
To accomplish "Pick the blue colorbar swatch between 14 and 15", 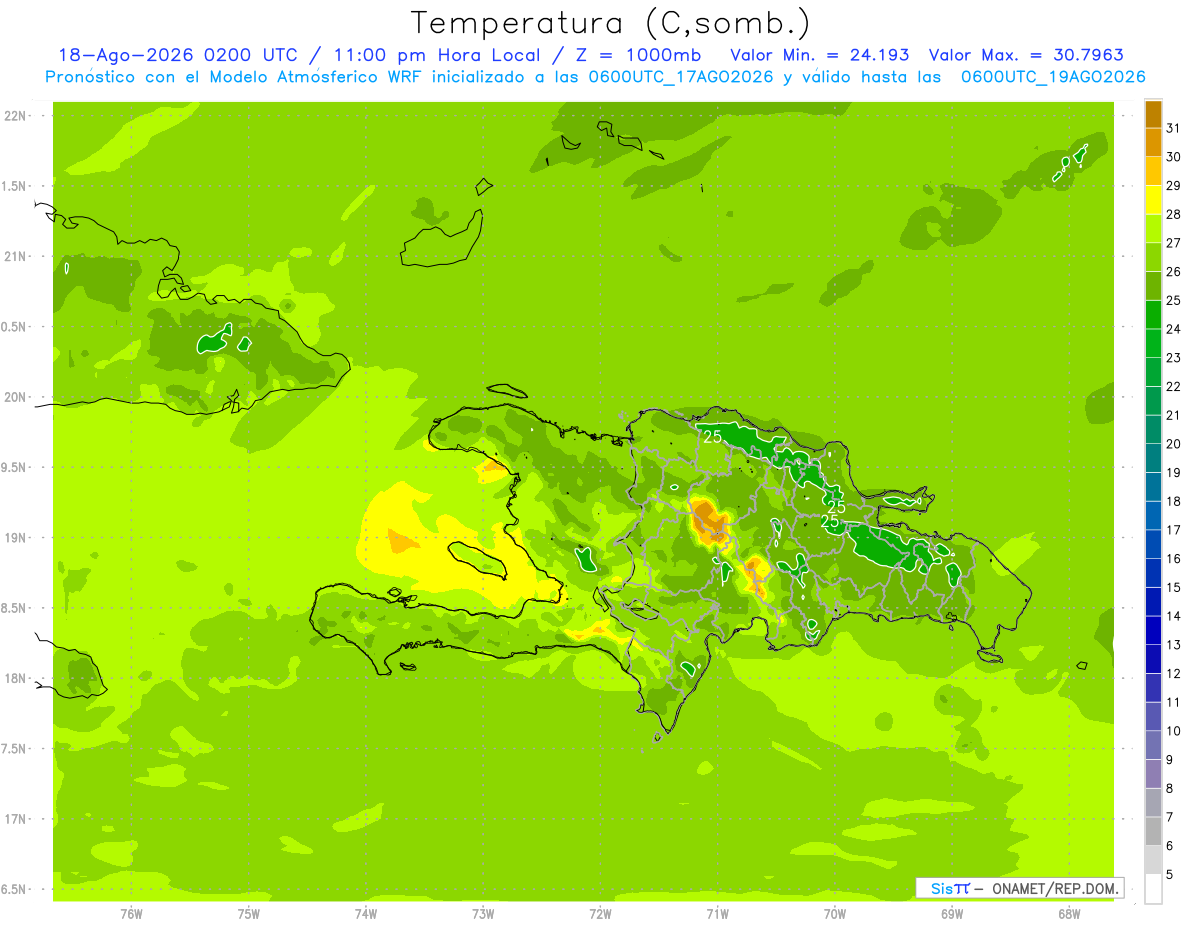I will (1153, 601).
